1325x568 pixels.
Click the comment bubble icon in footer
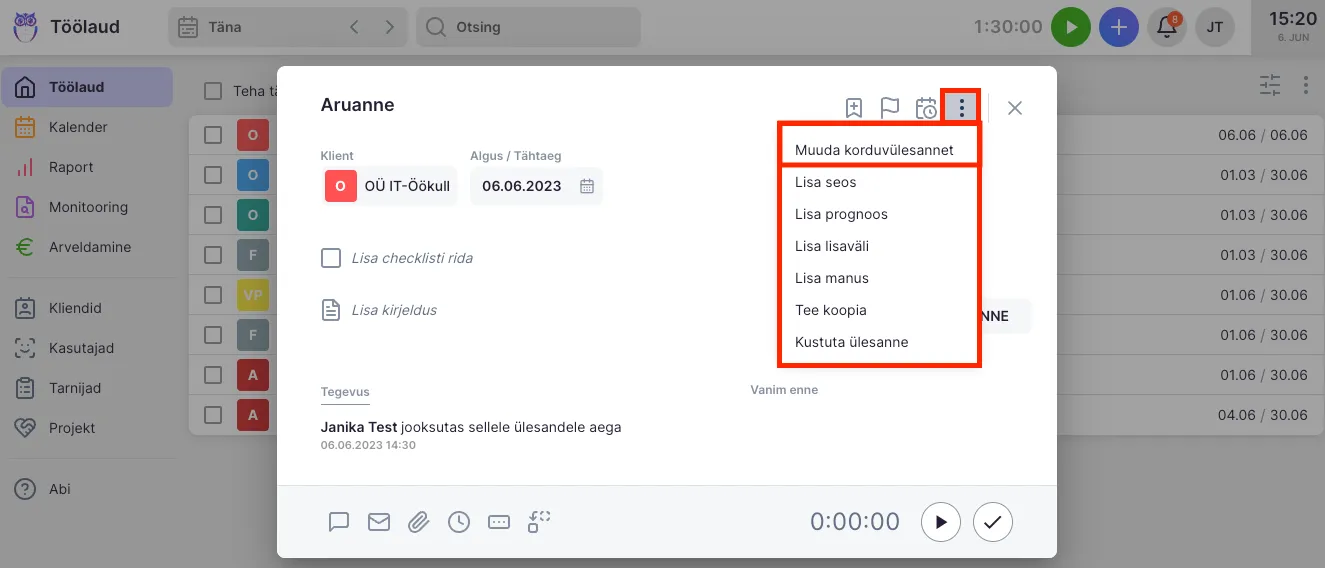point(339,521)
